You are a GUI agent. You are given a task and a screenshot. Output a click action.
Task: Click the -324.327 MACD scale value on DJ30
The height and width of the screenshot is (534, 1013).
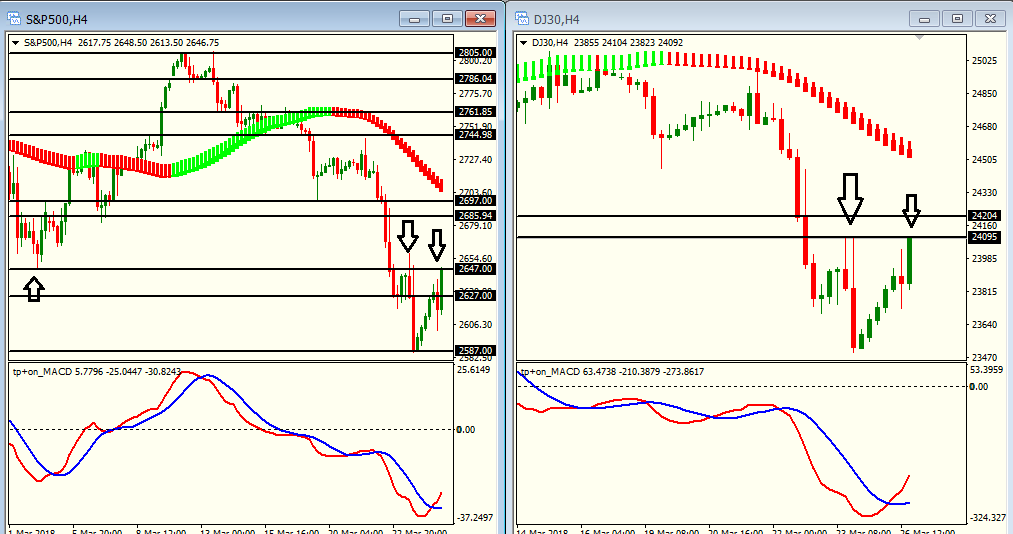[988, 518]
